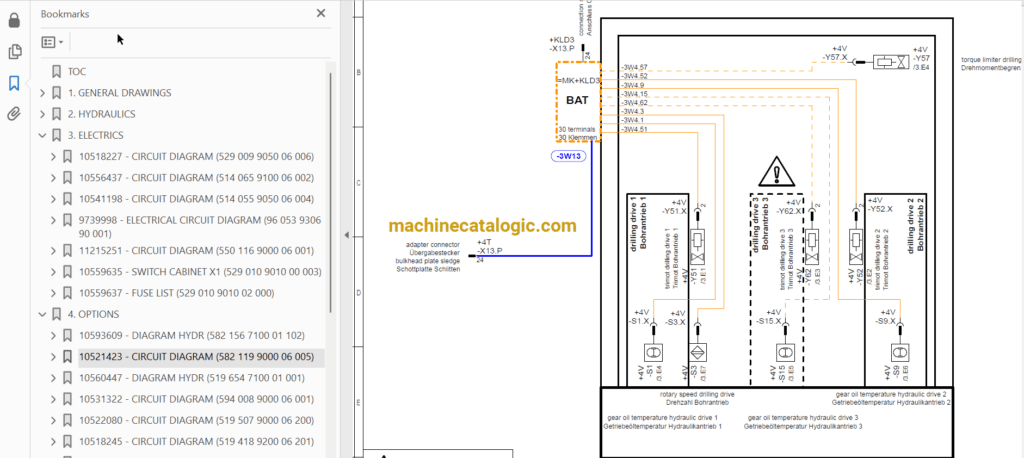Click the -S15 sensor symbol in drive 3

pos(785,352)
